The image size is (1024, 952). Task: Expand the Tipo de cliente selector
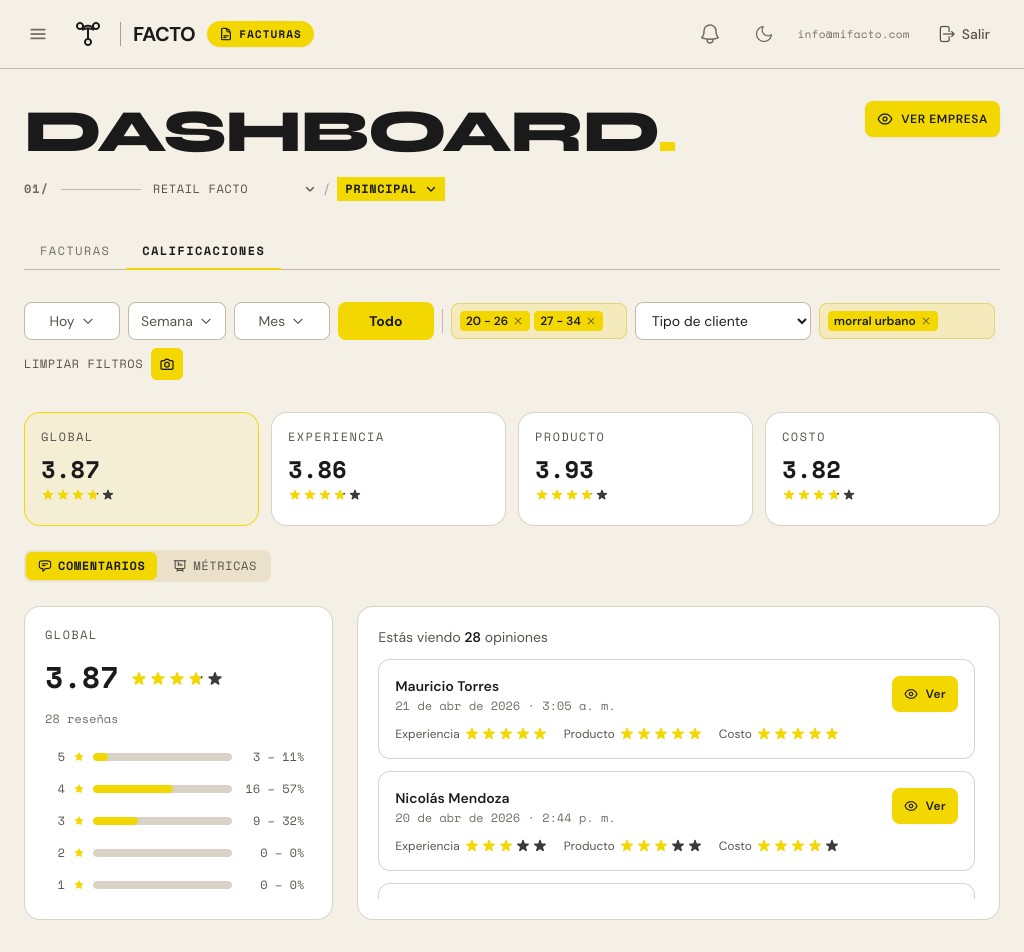point(722,321)
